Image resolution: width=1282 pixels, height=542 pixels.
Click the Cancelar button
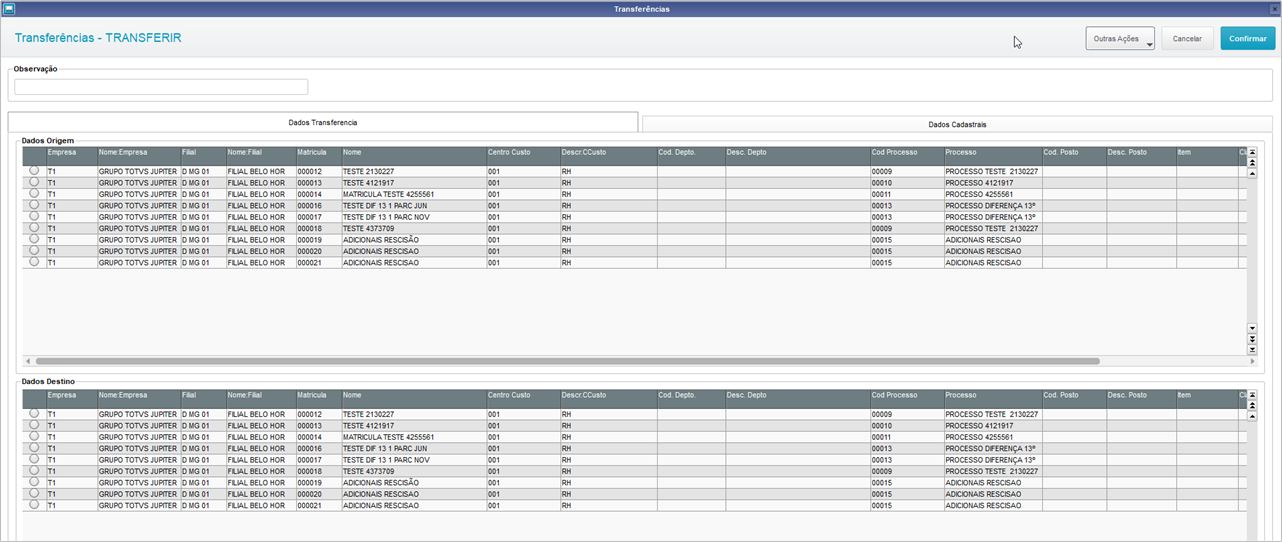pos(1187,38)
